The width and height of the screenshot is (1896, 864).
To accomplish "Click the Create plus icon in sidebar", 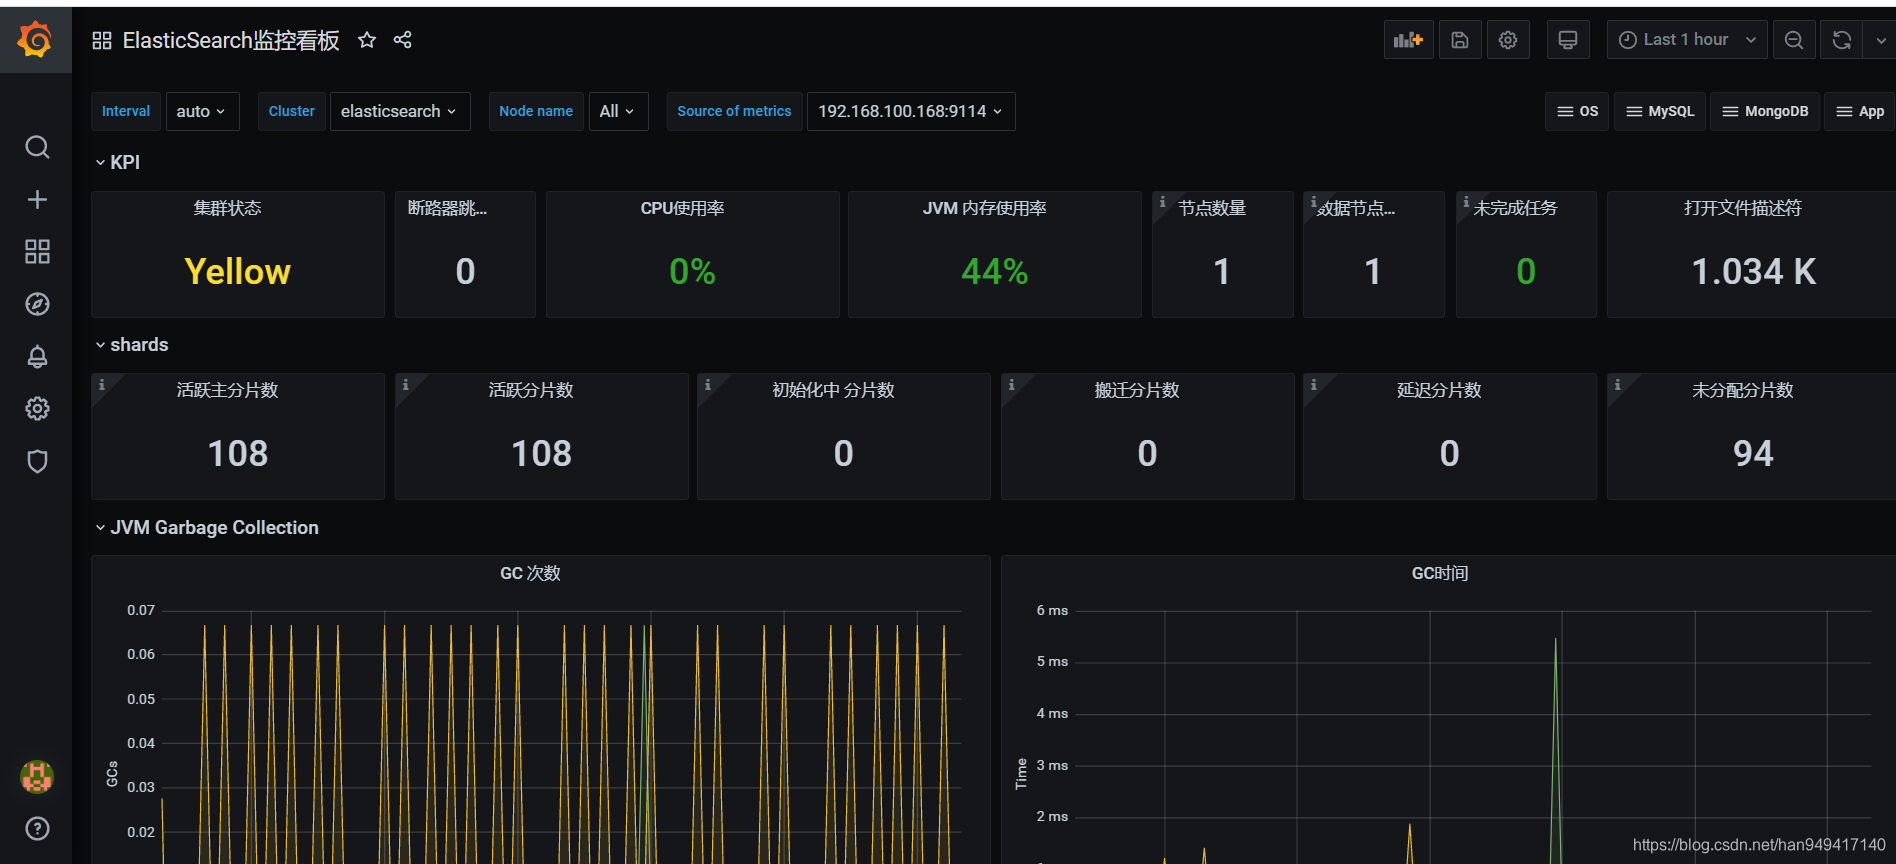I will point(37,199).
